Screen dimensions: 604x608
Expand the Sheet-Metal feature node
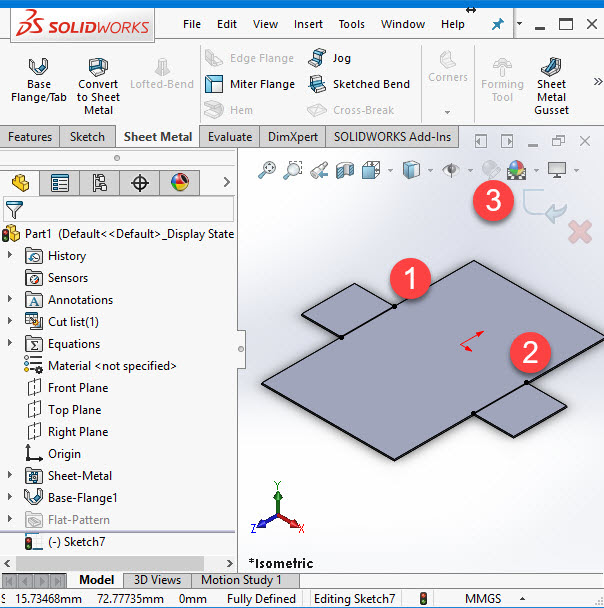pos(10,474)
